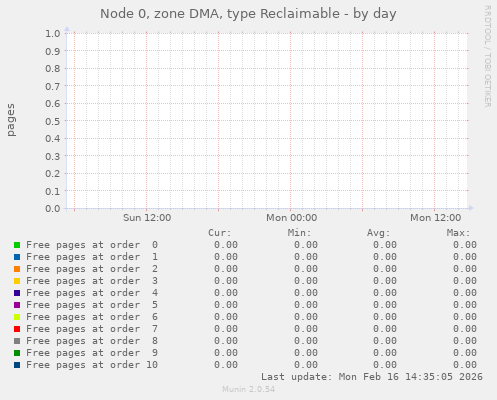Select the 'Free pages at order 9' label

[x=92, y=353]
